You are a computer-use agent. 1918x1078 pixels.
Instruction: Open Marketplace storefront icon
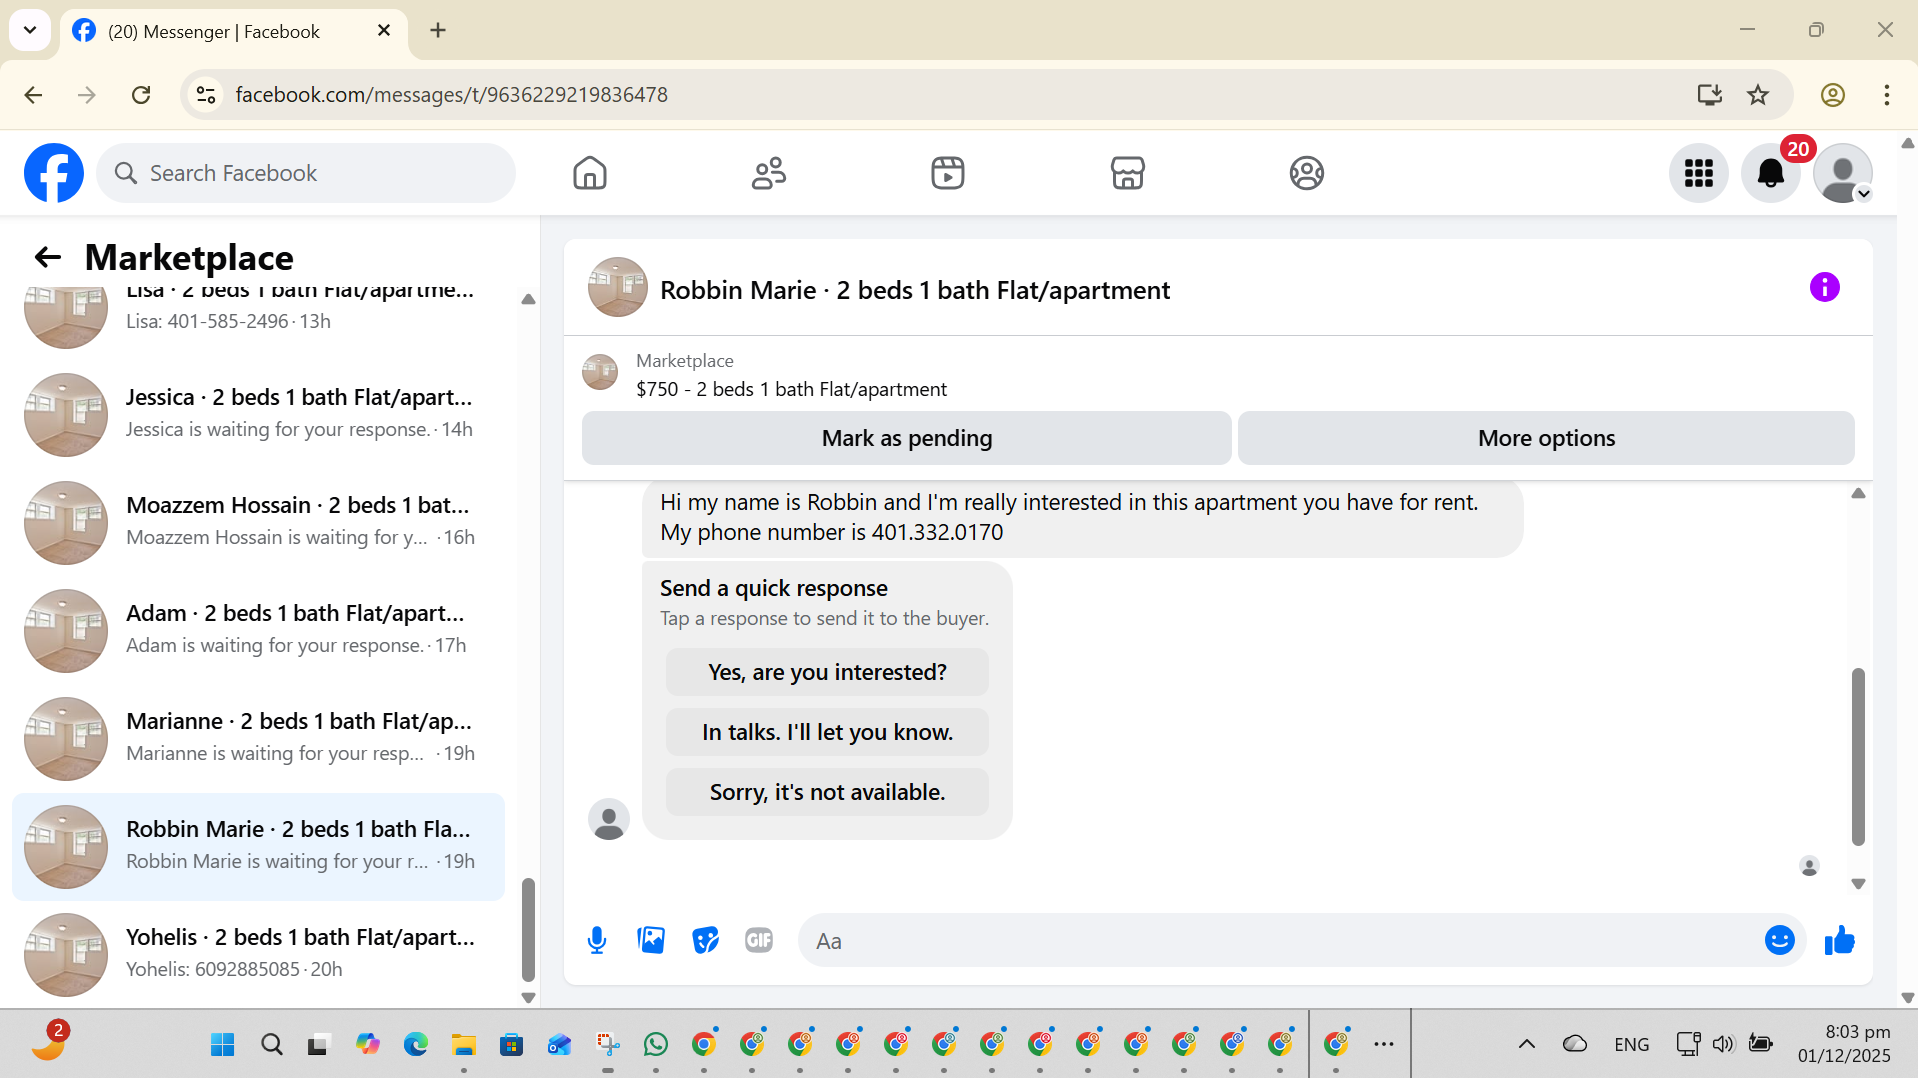coord(1127,173)
